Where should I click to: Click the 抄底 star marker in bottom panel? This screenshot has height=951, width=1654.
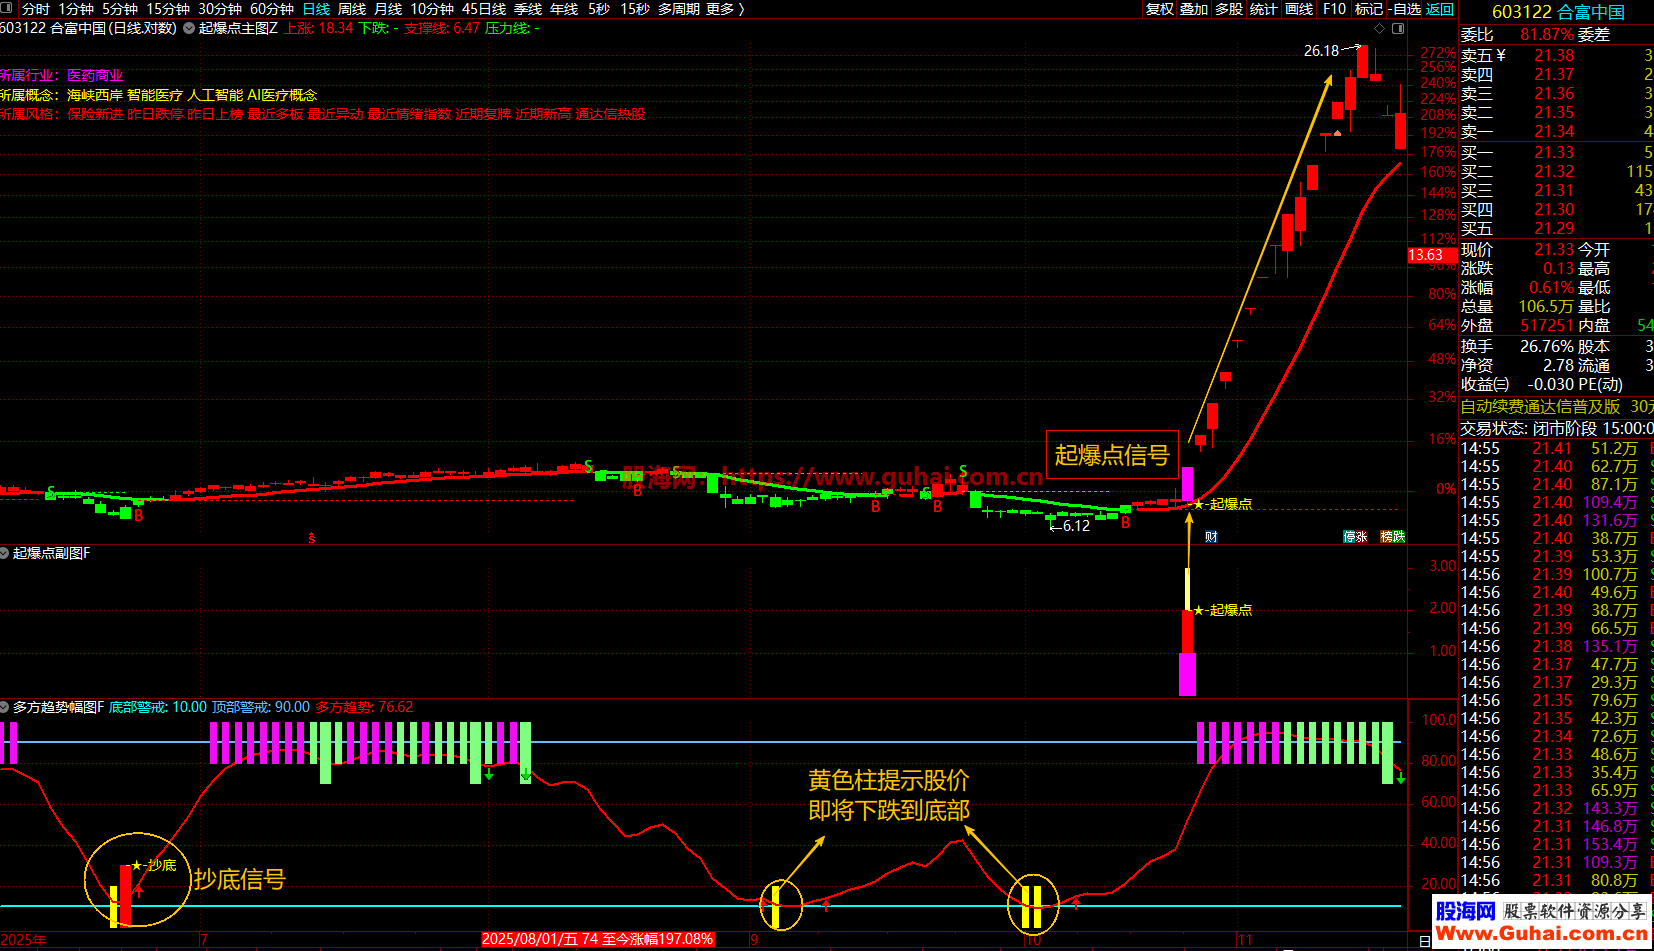(x=137, y=865)
